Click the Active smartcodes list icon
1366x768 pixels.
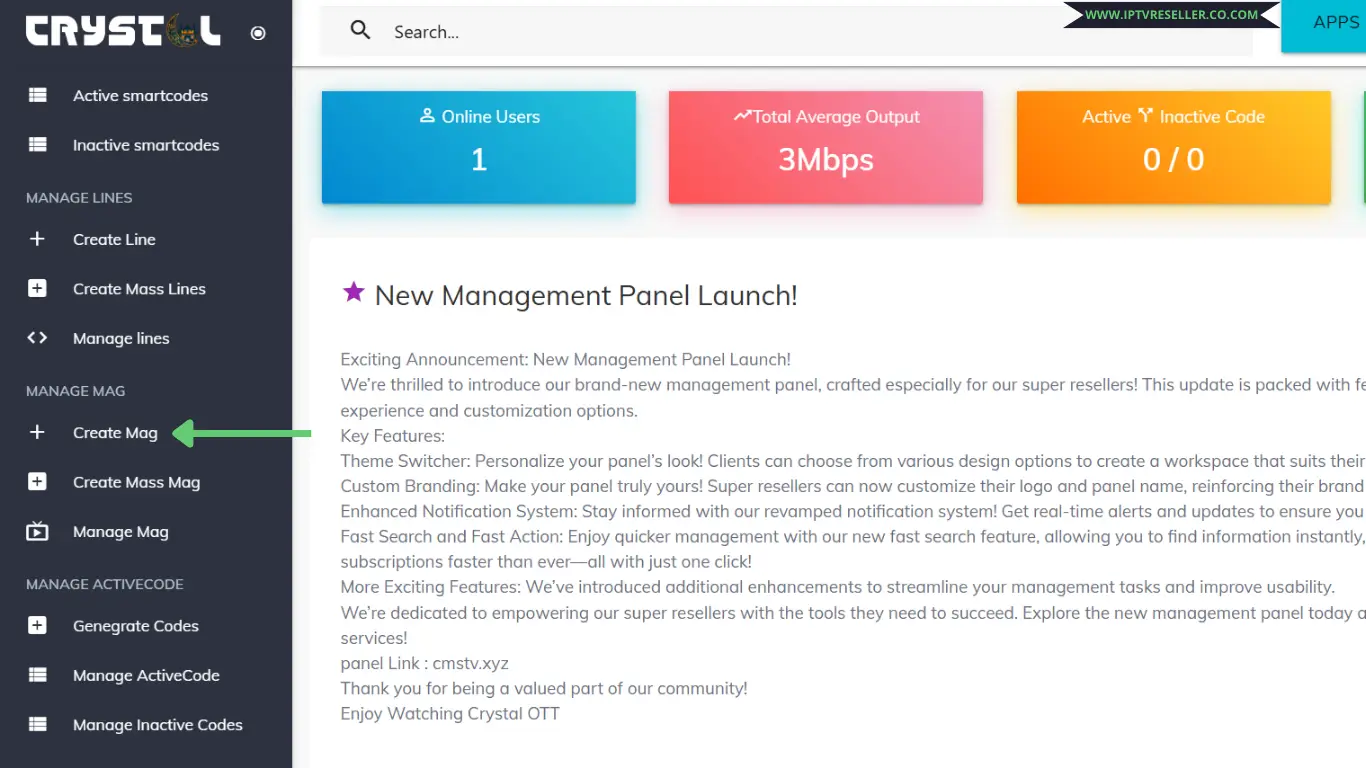pyautogui.click(x=37, y=96)
